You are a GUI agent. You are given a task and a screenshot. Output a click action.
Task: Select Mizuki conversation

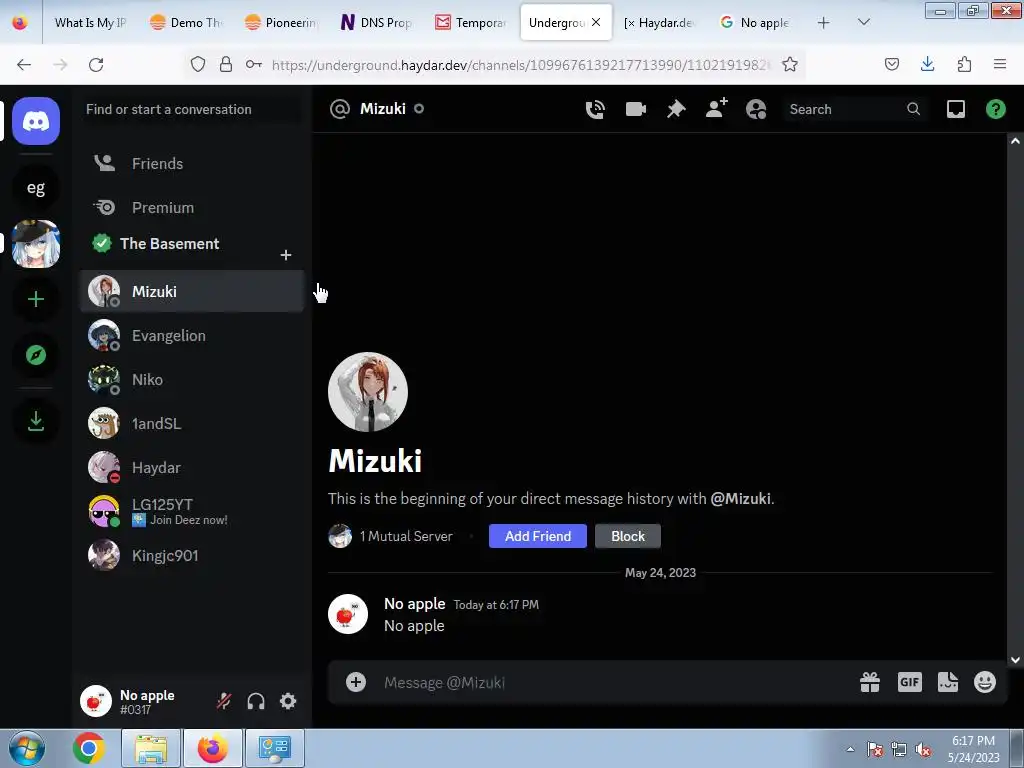192,291
